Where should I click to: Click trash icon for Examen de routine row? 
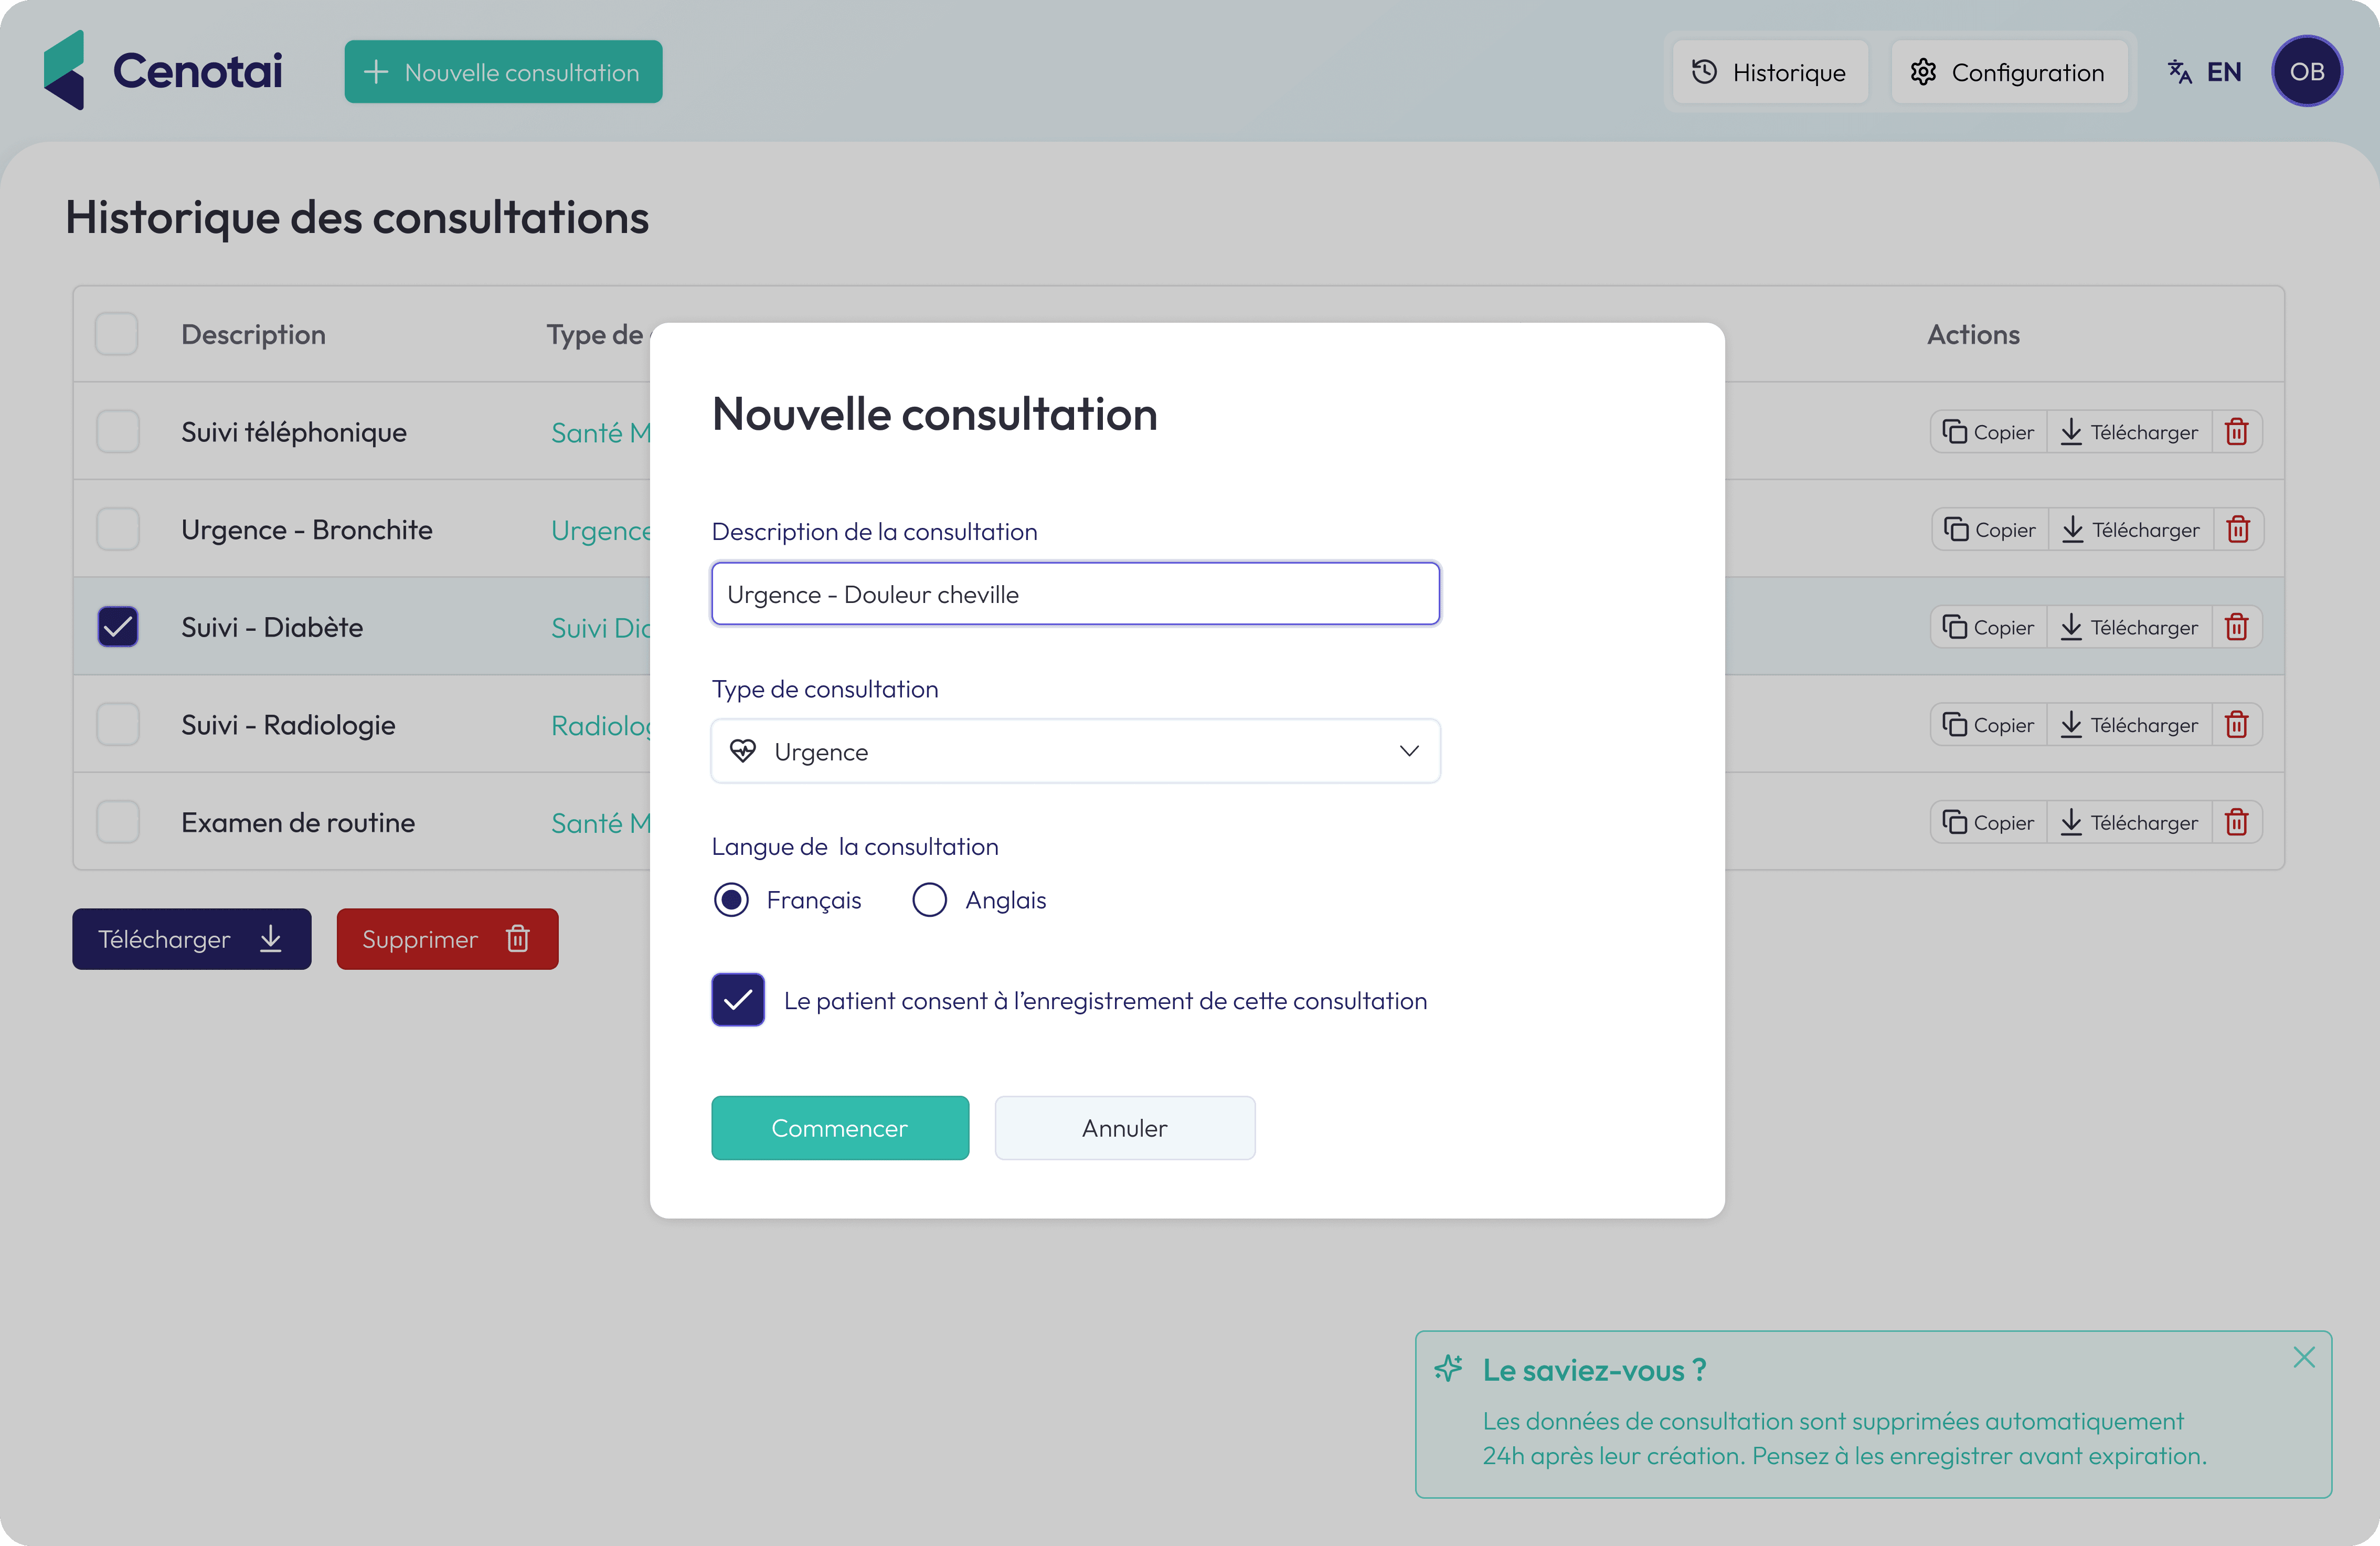click(2237, 822)
